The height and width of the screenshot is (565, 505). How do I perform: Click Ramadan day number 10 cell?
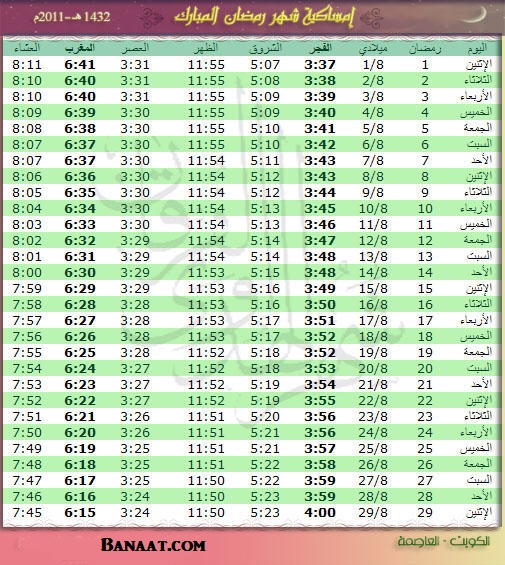coord(425,209)
